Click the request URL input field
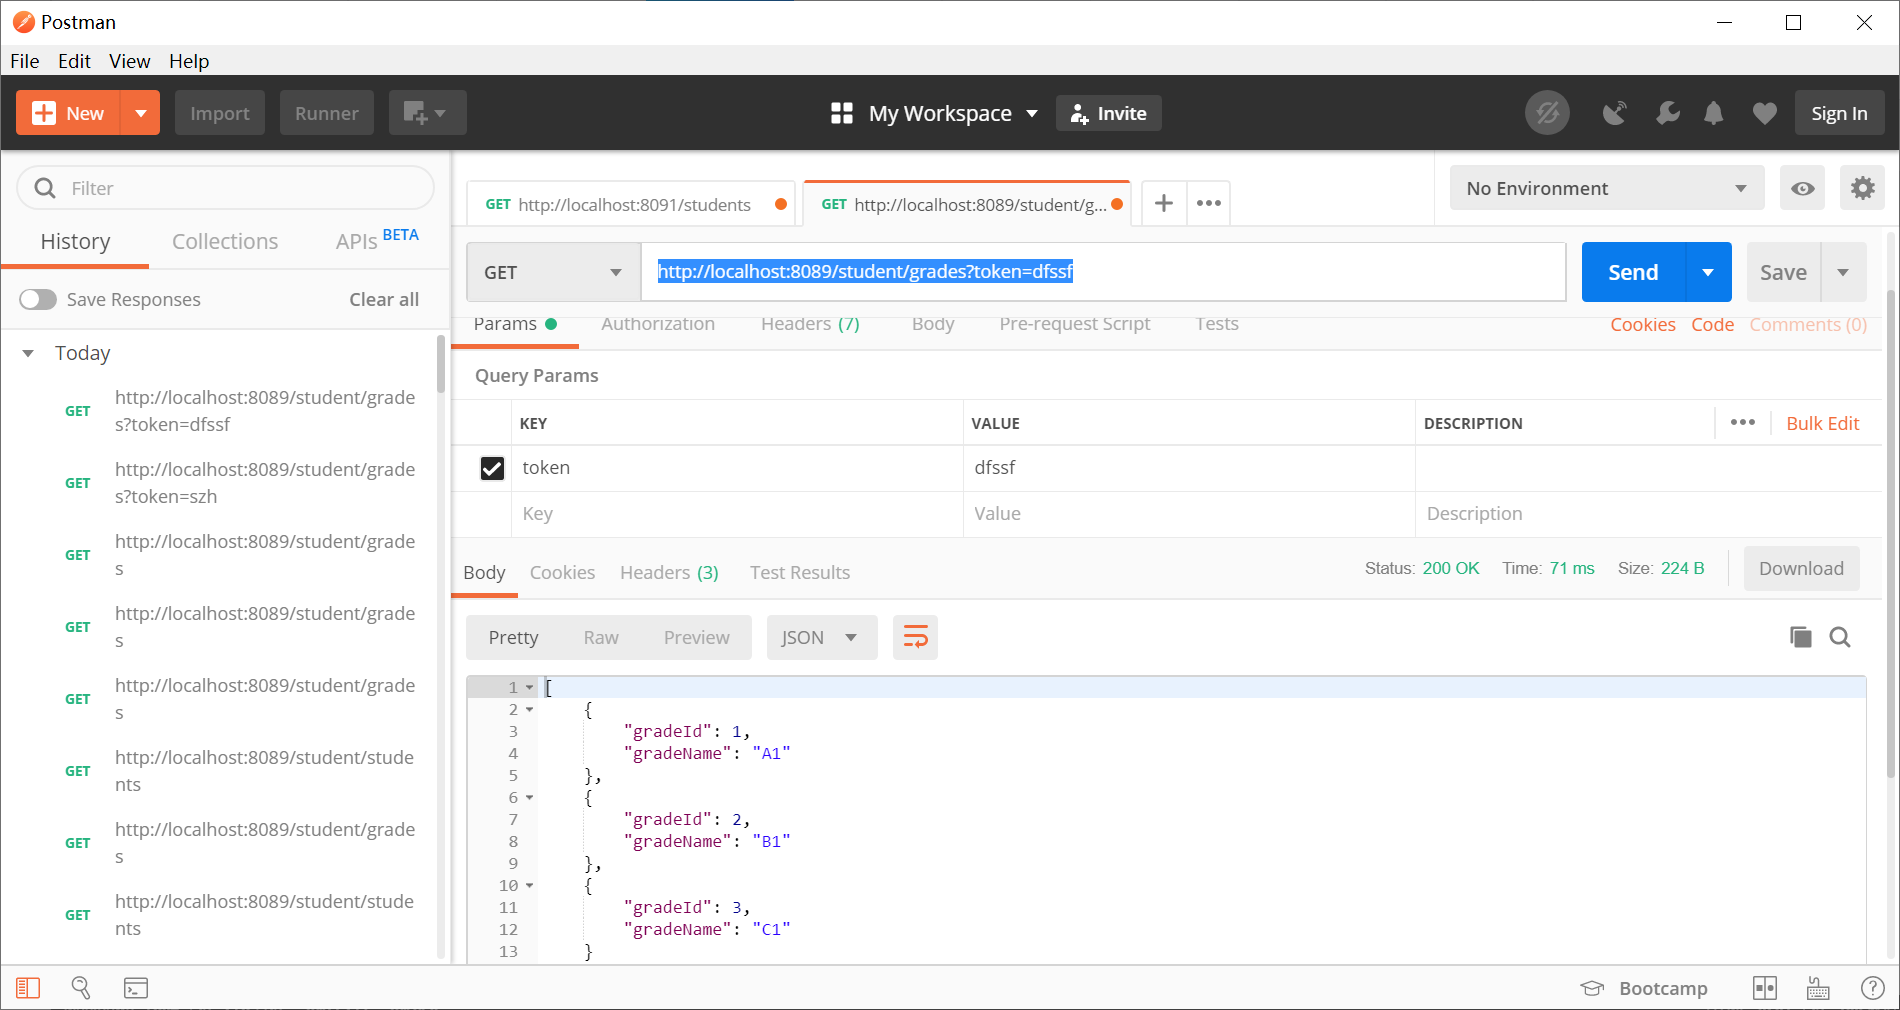Screen dimensions: 1900x1010 (x=1103, y=272)
